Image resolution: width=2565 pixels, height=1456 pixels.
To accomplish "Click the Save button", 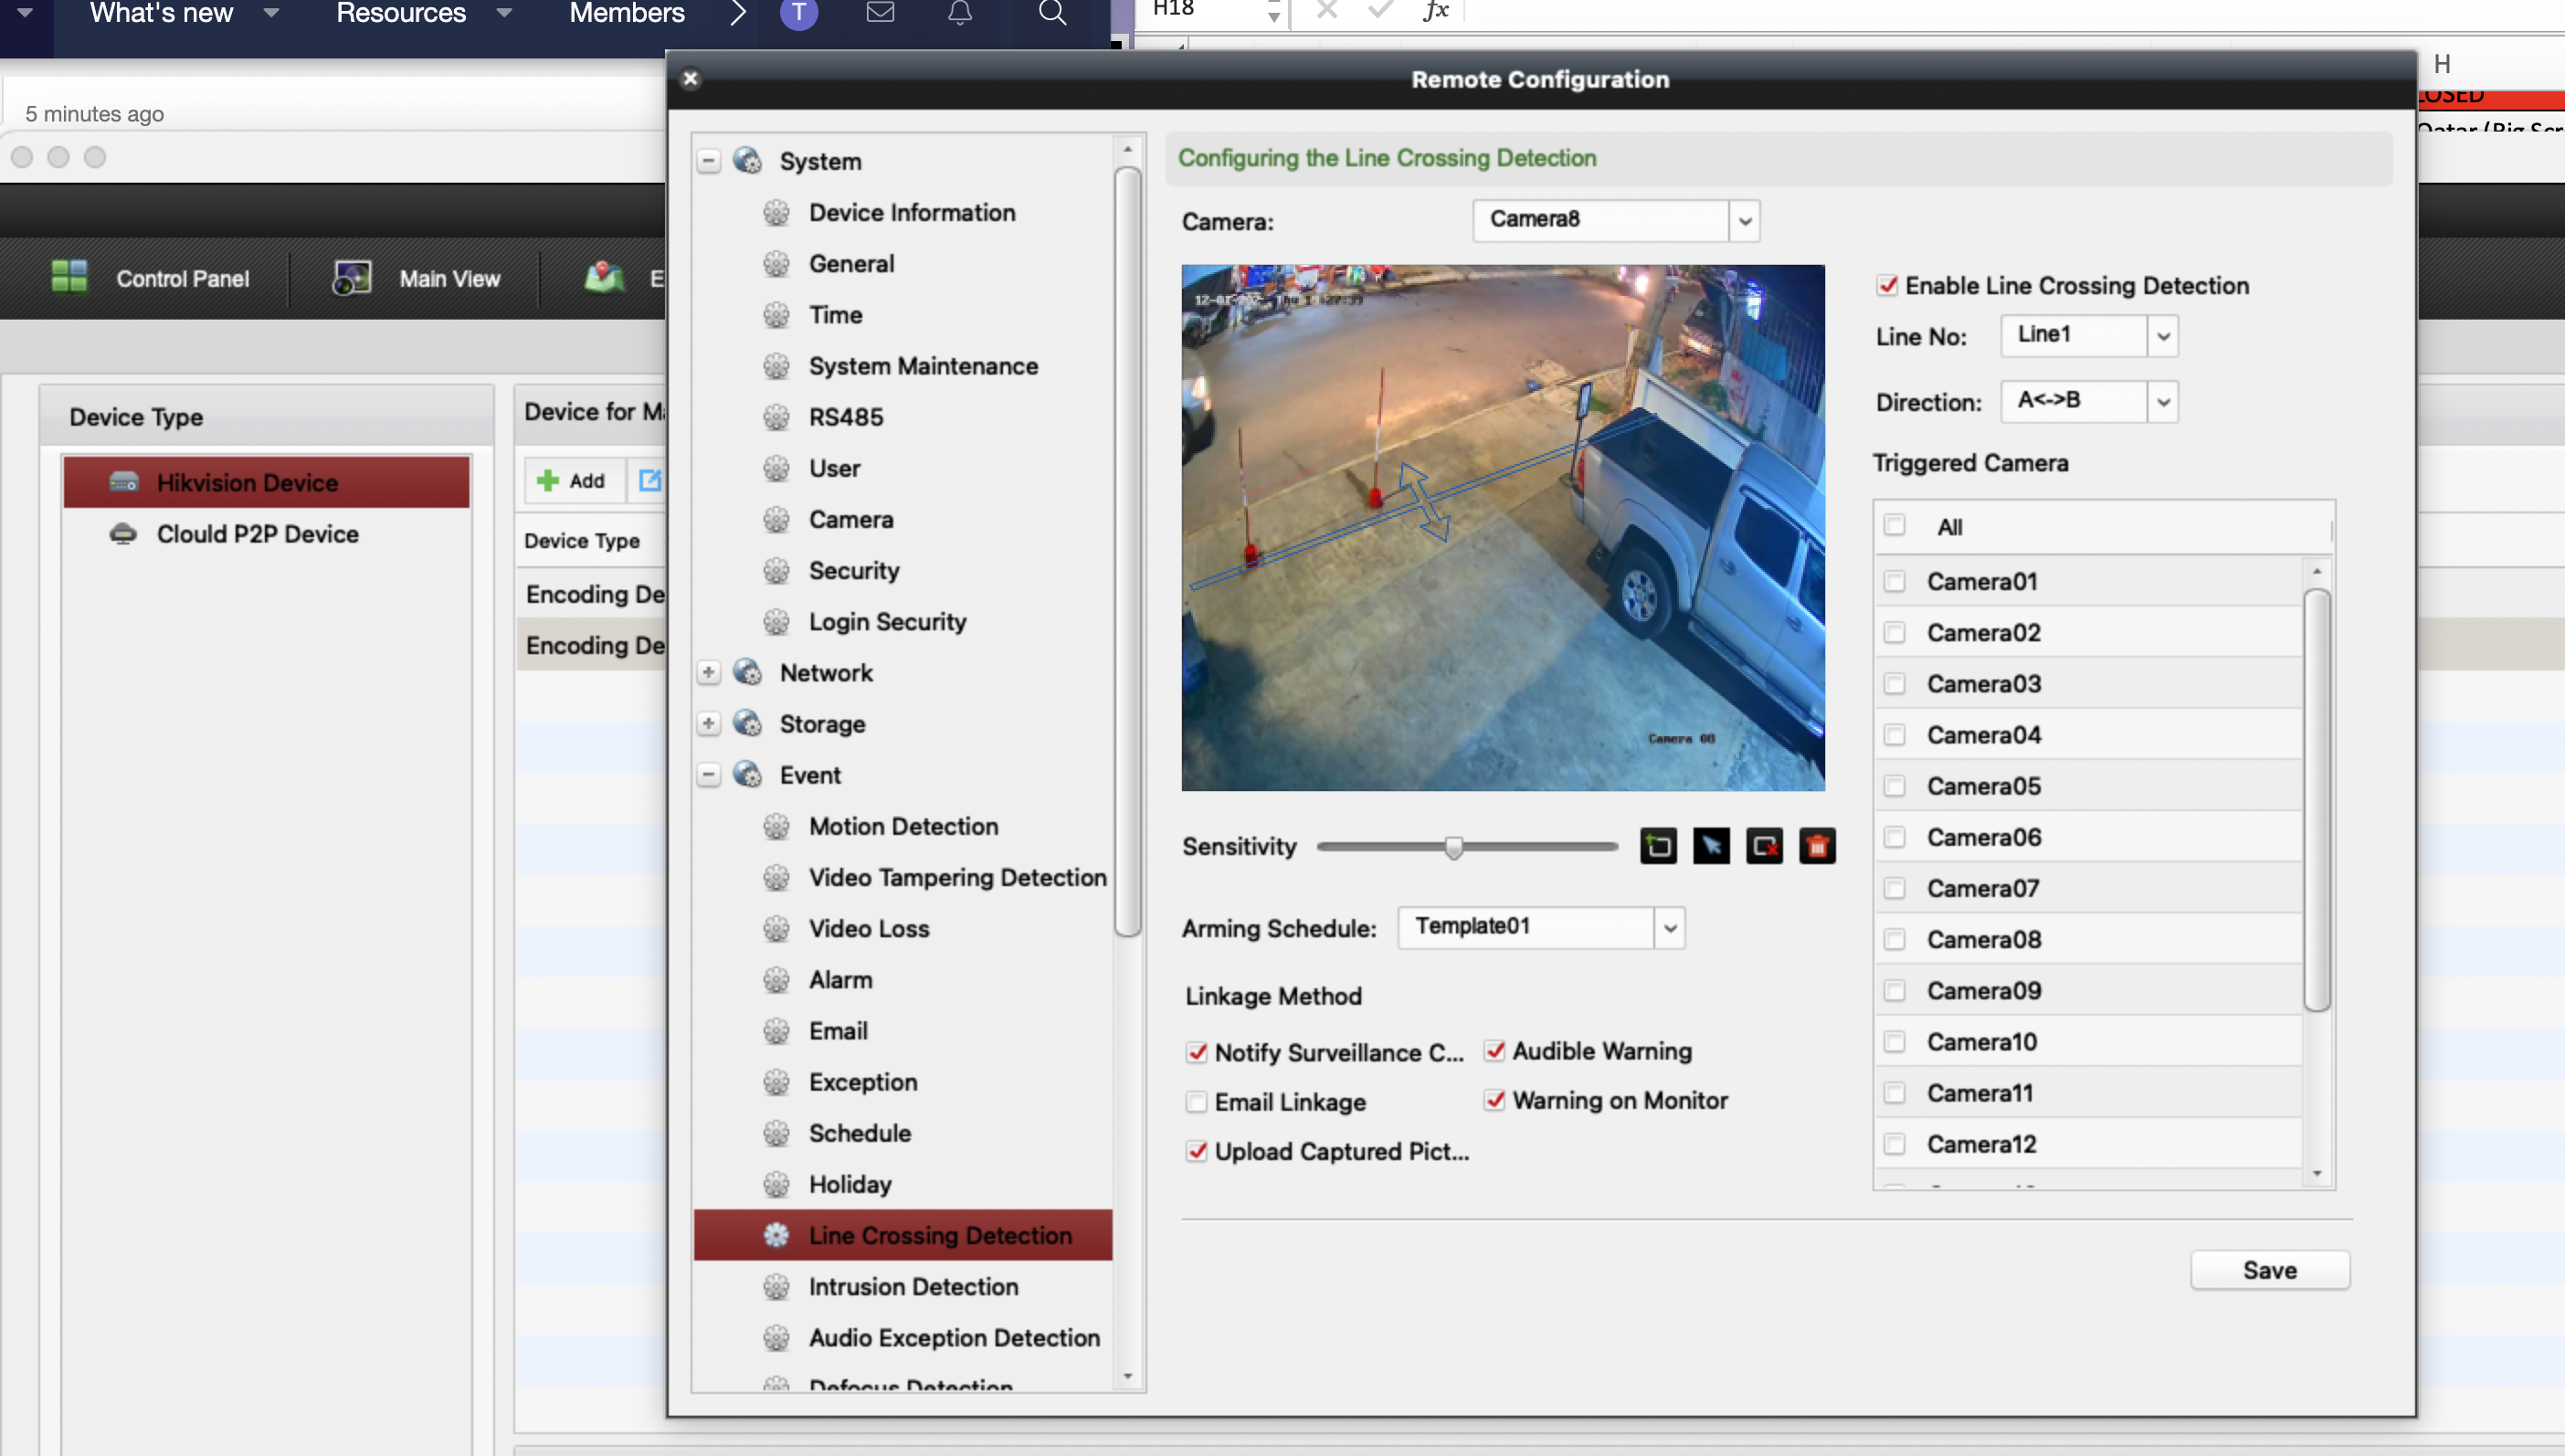I will 2270,1270.
